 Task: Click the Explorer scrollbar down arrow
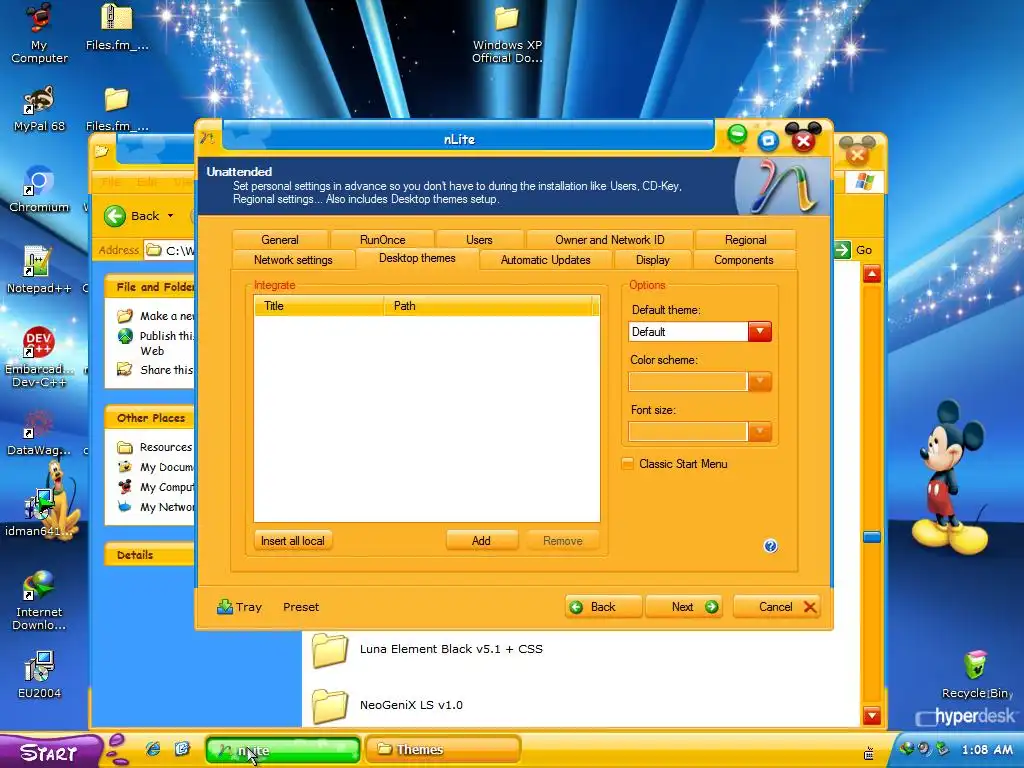click(872, 715)
